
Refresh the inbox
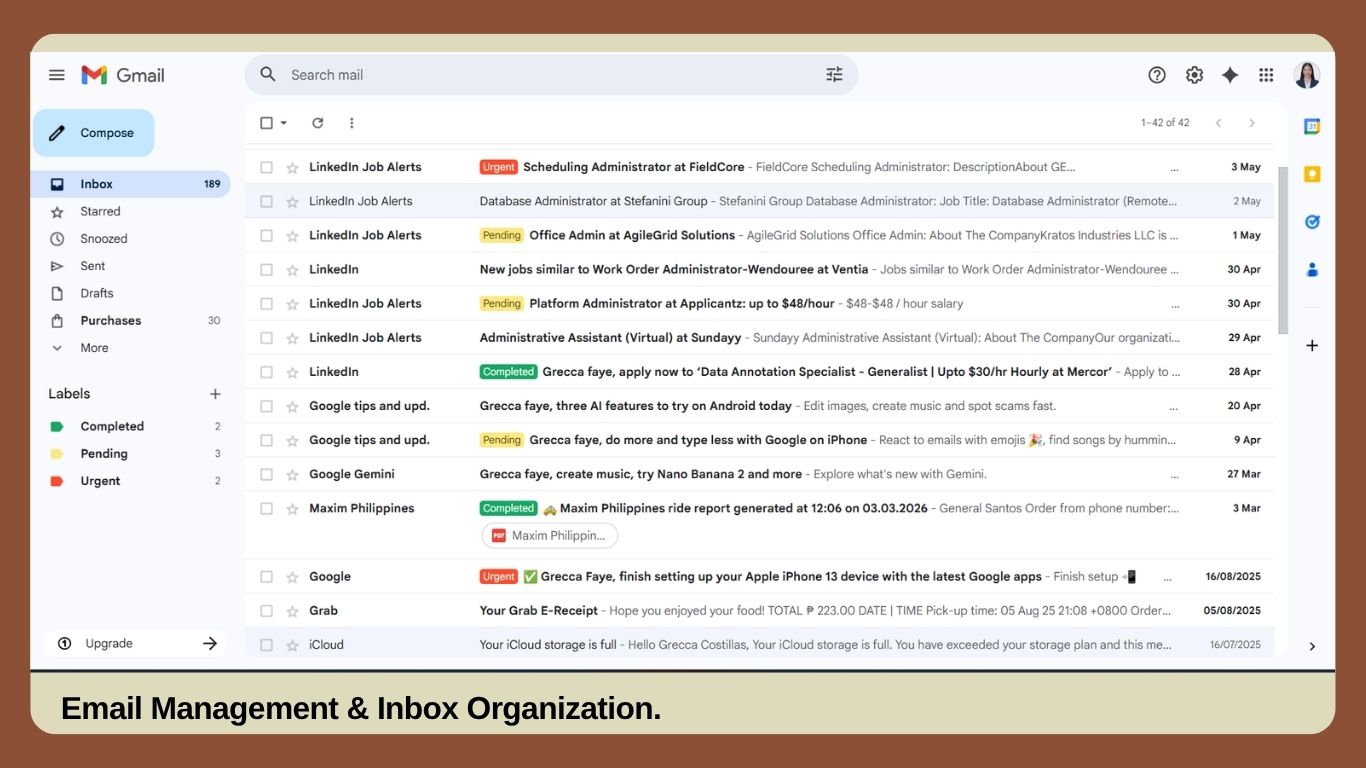point(318,123)
